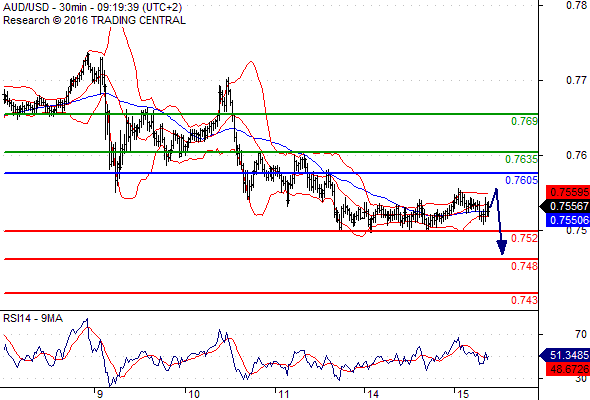Image resolution: width=590 pixels, height=400 pixels.
Task: Click the 0.769 green resistance label
Action: coord(524,121)
